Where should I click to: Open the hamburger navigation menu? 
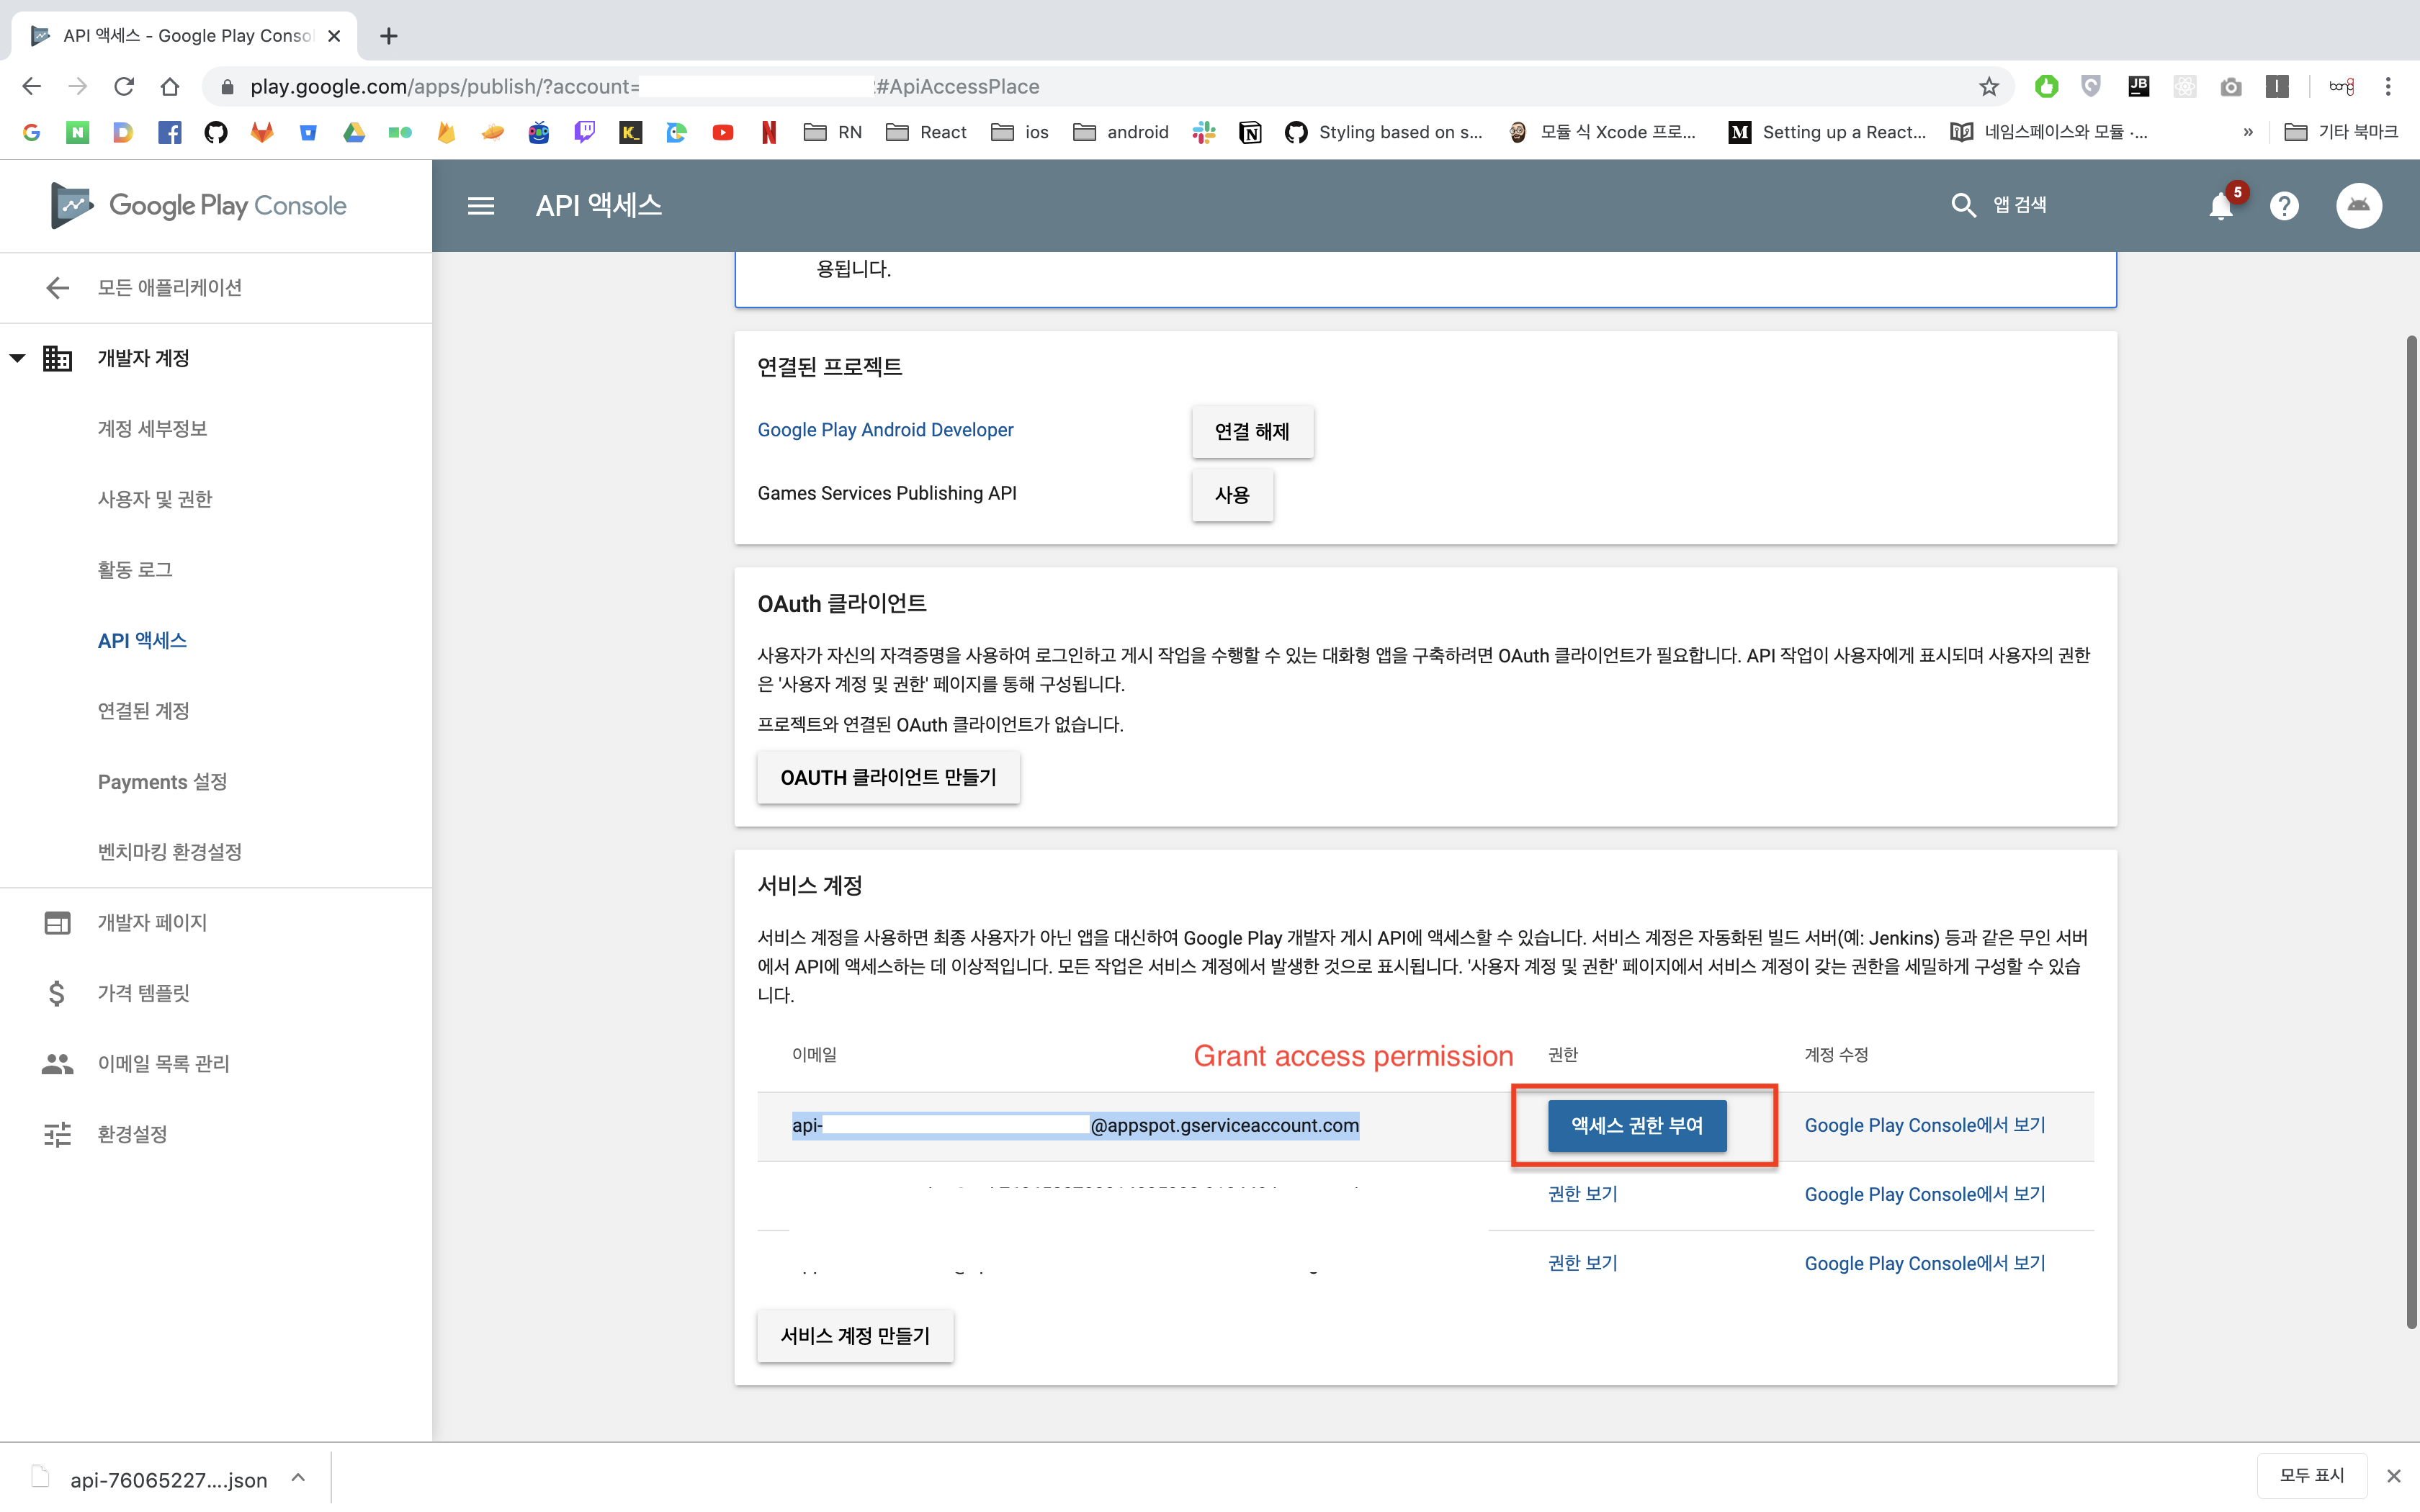click(481, 206)
